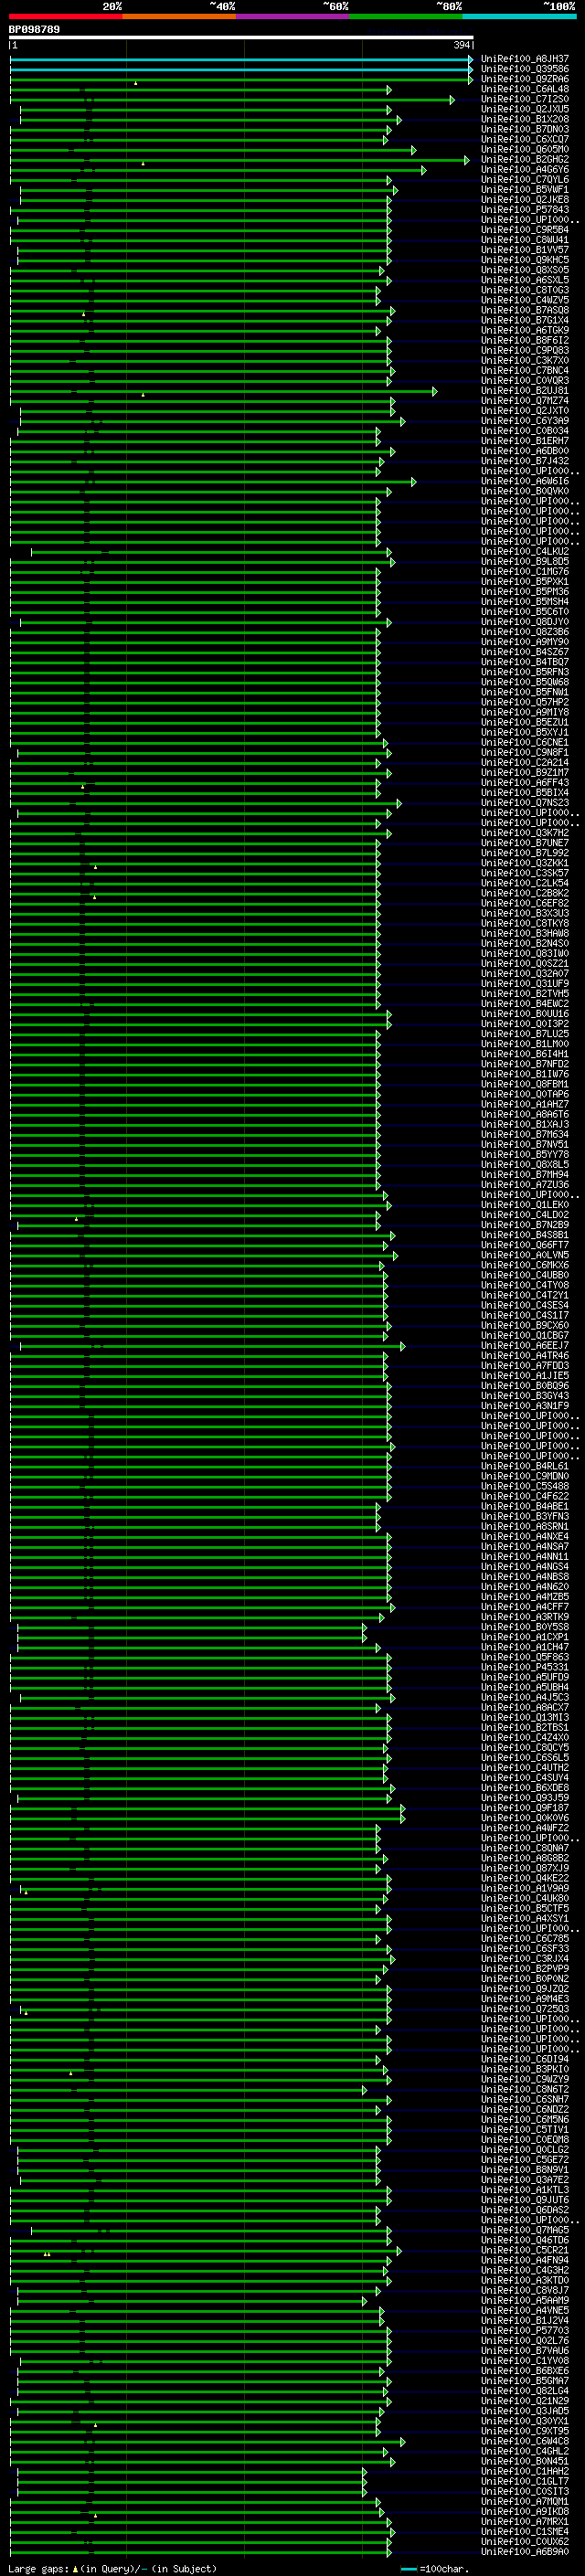Screen dimensions: 585x2576
Task: Click the UniRef100_Q605M0 label
Action: click(525, 150)
